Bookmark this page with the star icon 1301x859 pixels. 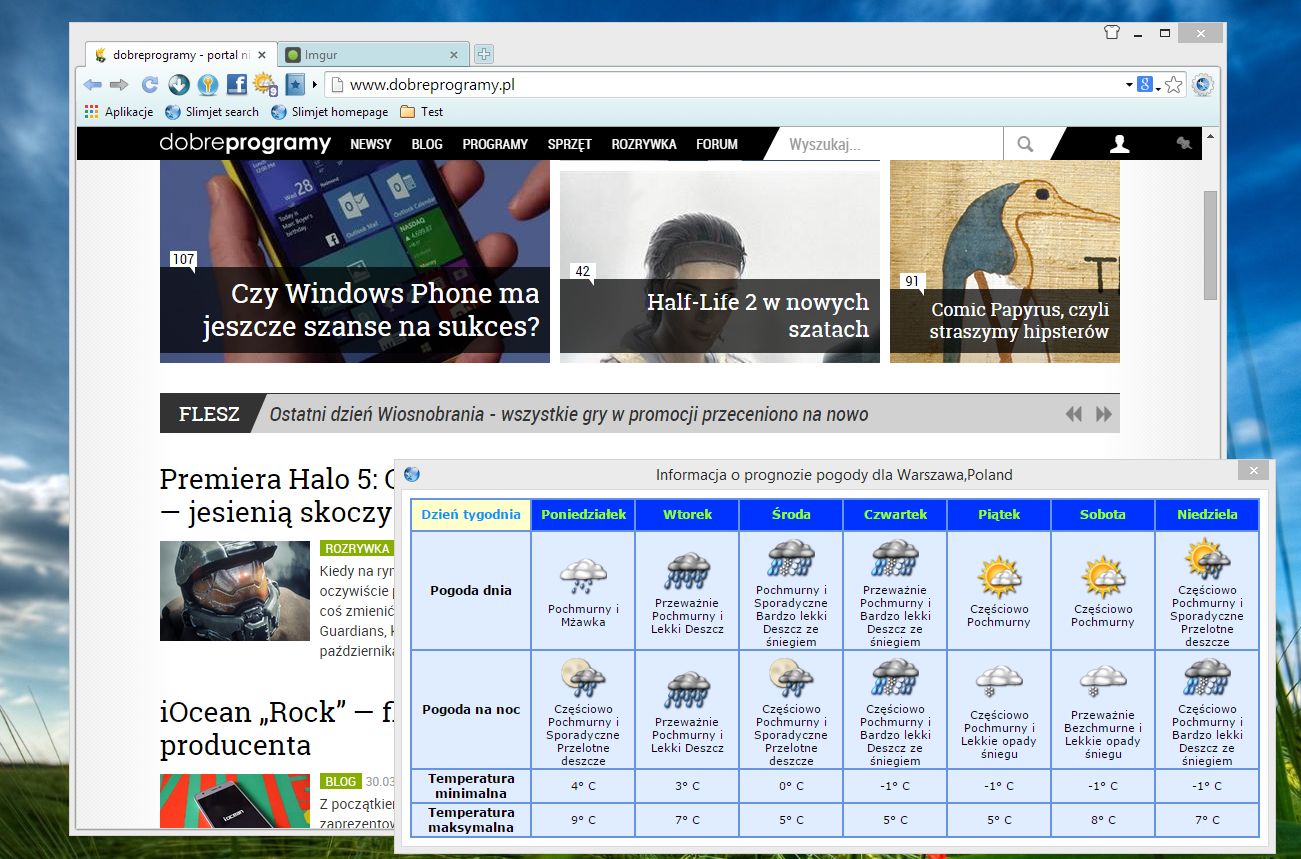click(x=1174, y=85)
